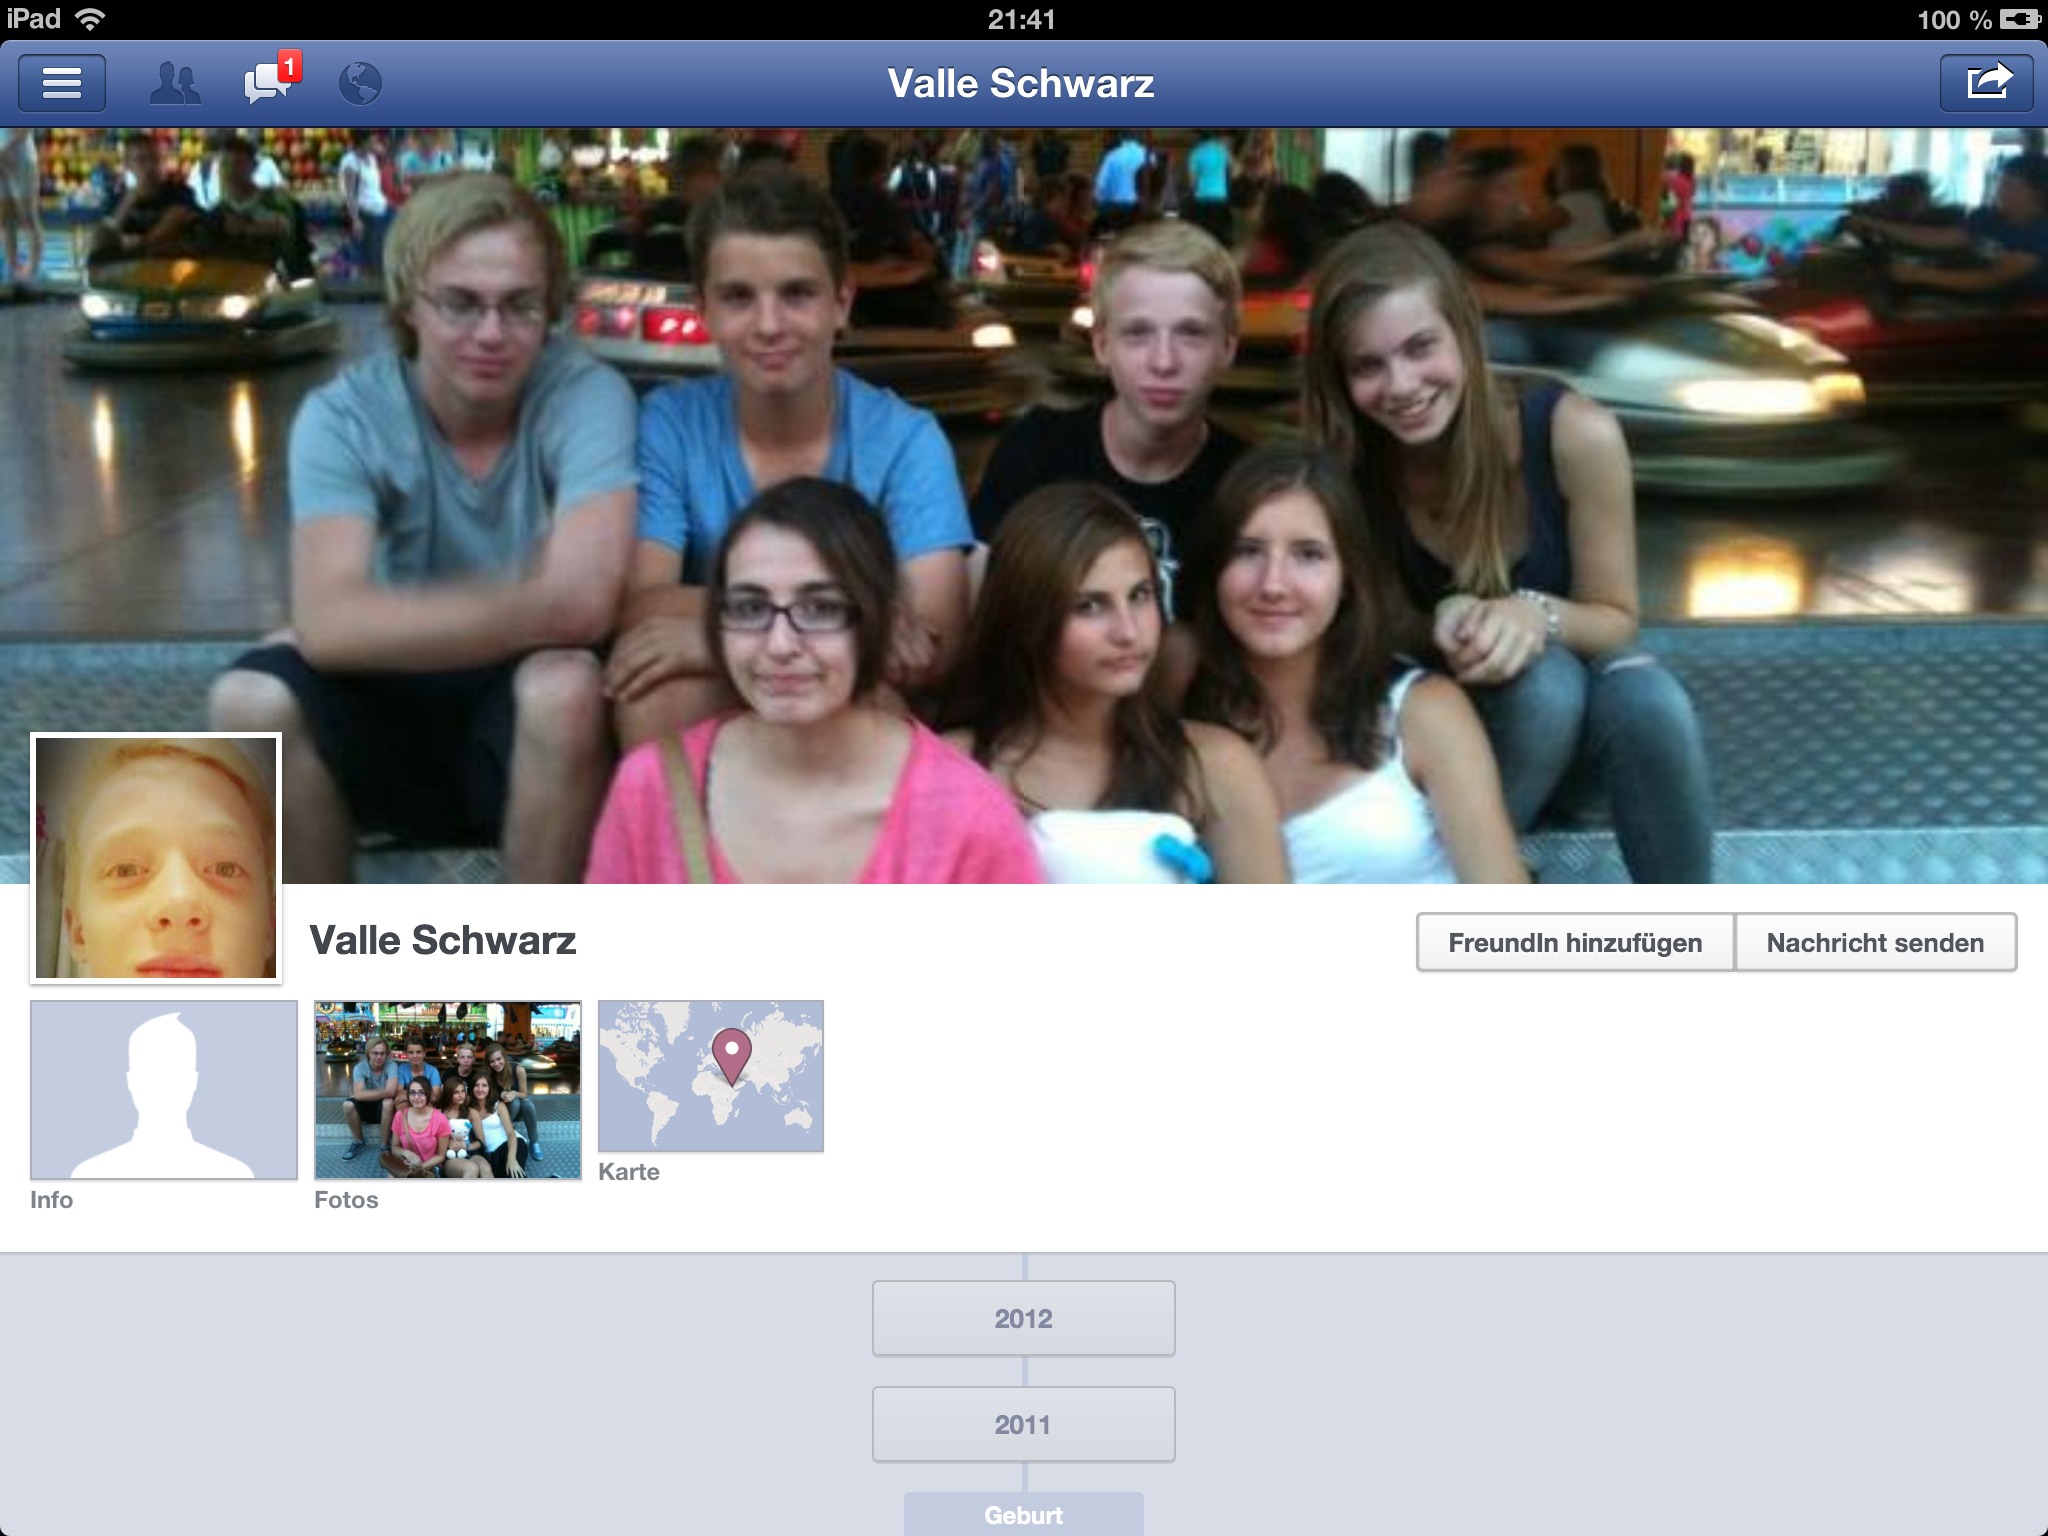Open the friend requests icon
This screenshot has height=1536, width=2048.
pyautogui.click(x=174, y=83)
